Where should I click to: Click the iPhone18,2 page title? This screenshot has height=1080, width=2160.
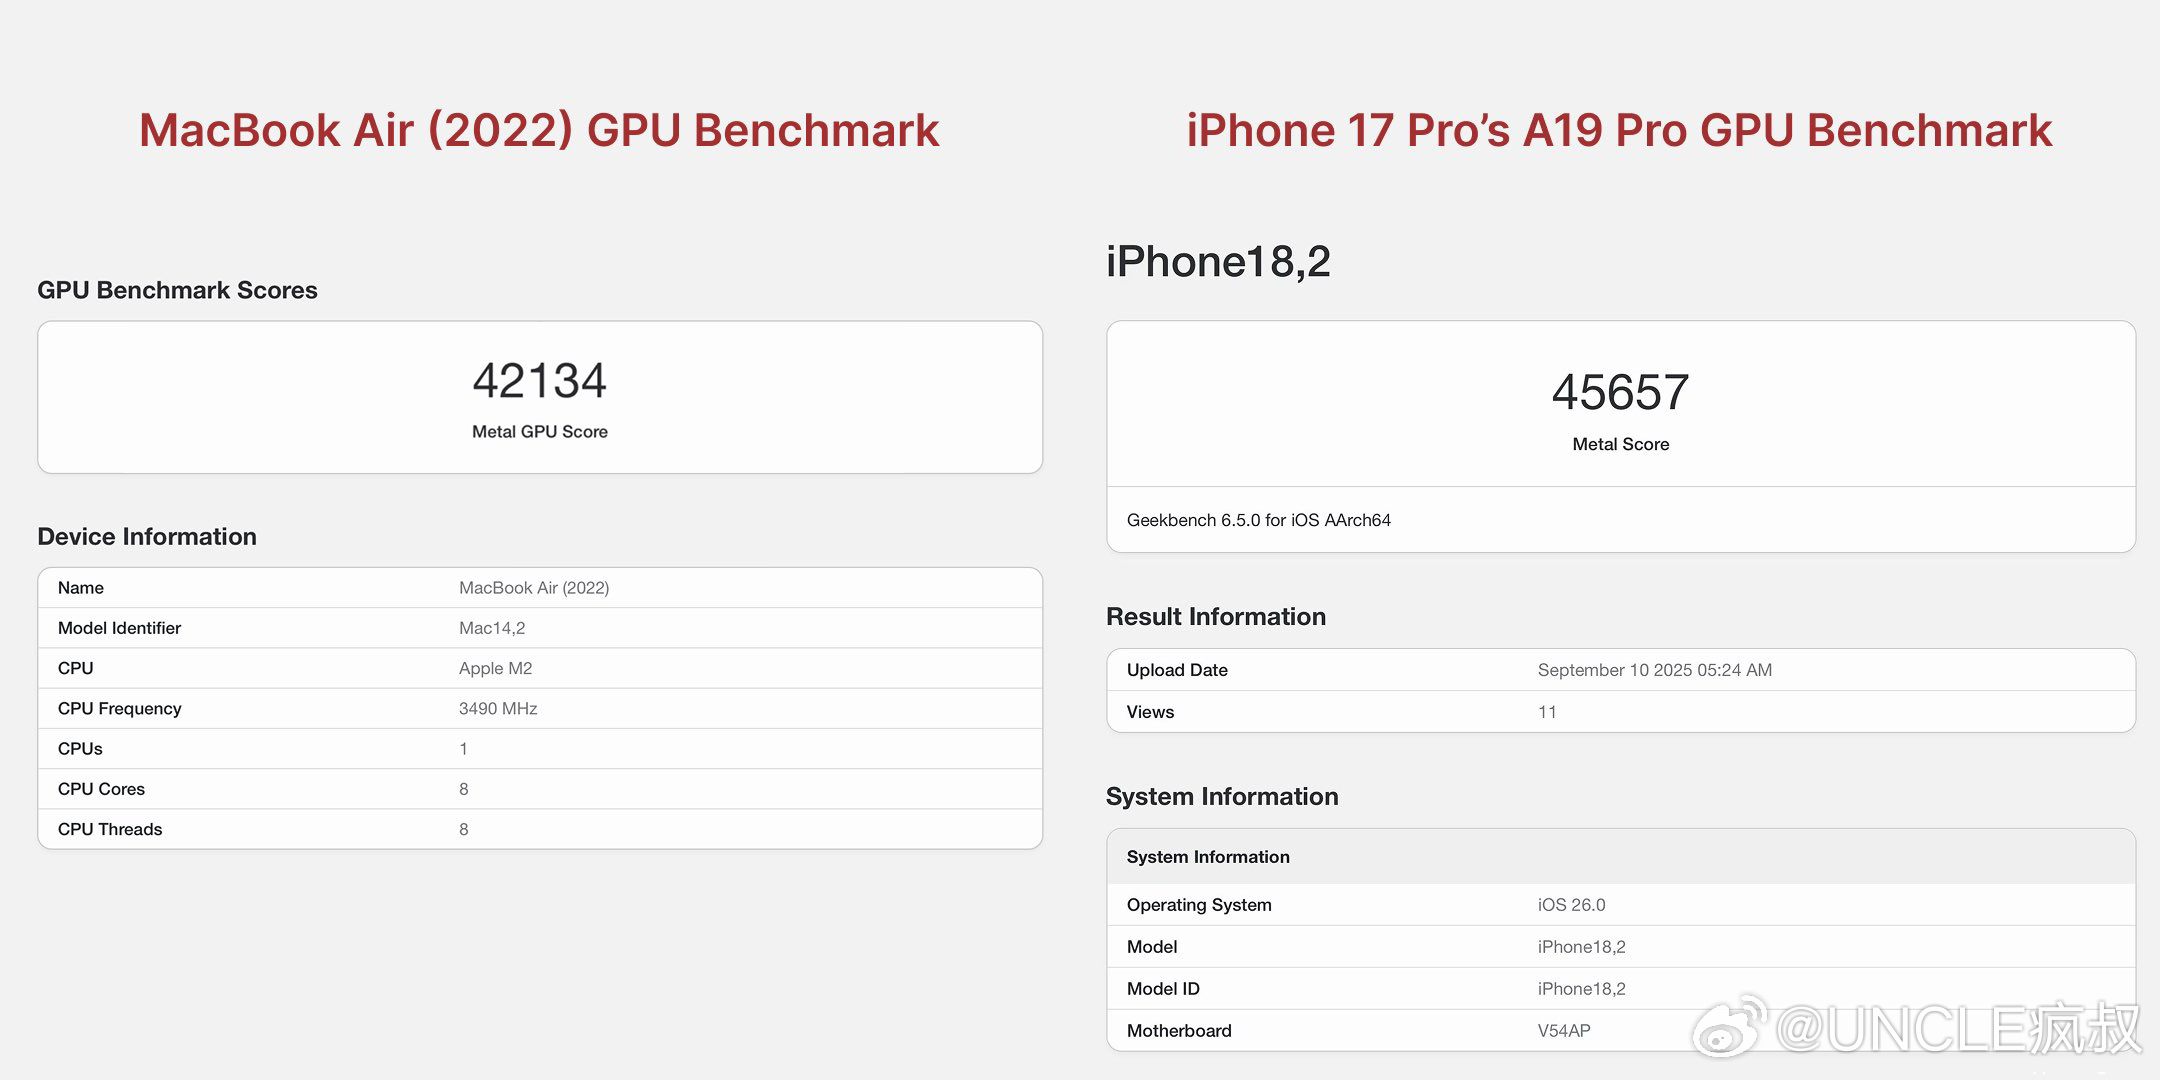pyautogui.click(x=1218, y=262)
